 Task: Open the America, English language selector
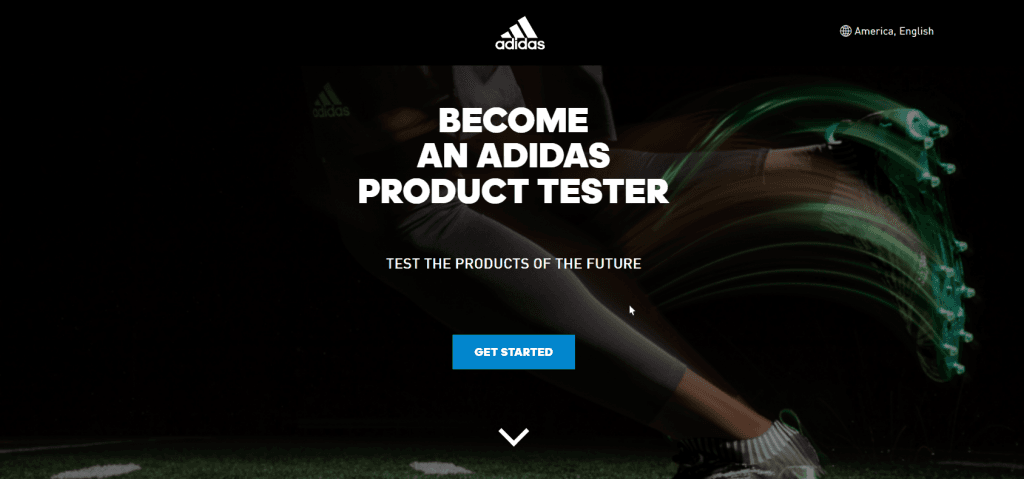(x=887, y=31)
